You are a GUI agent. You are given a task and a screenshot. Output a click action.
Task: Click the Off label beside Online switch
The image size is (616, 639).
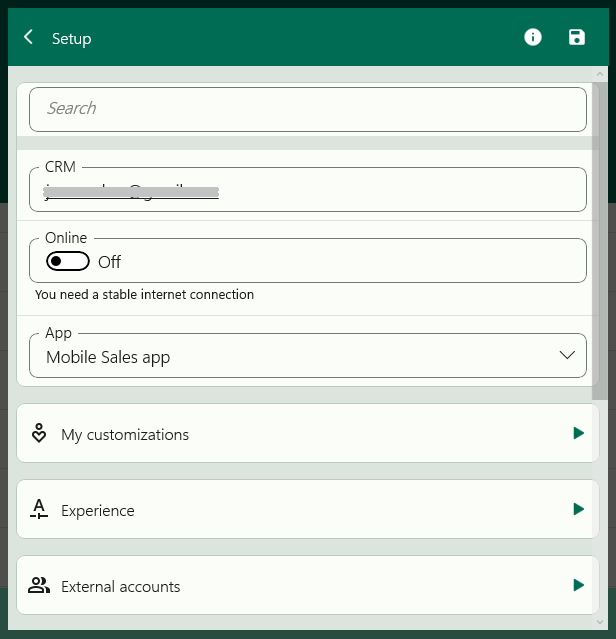(x=109, y=262)
